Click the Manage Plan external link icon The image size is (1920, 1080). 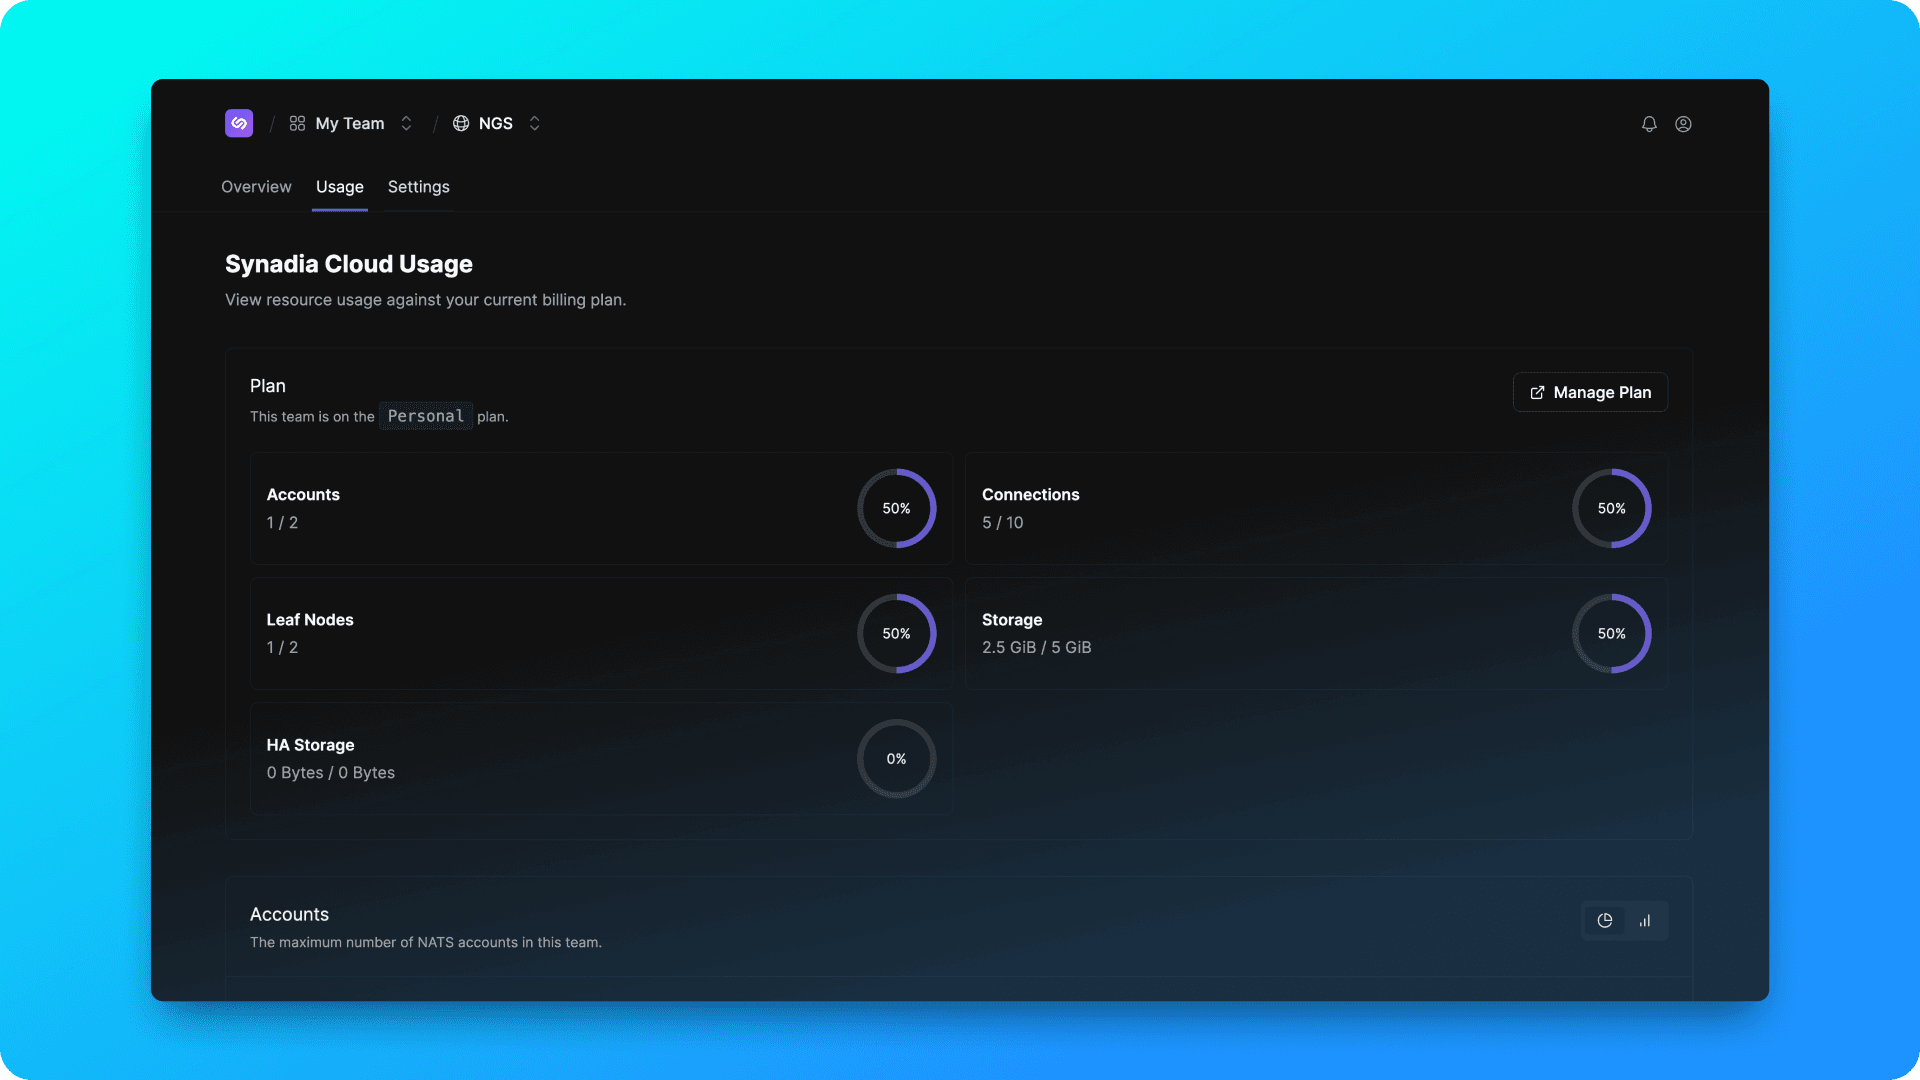(1537, 393)
